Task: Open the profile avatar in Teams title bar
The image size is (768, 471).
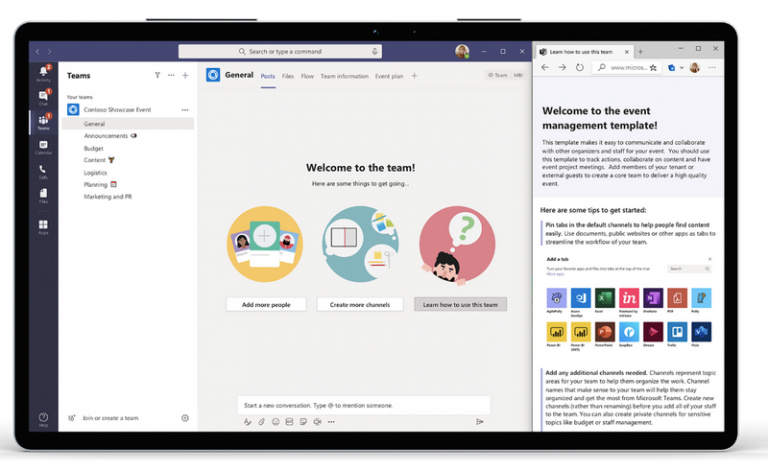Action: (x=461, y=51)
